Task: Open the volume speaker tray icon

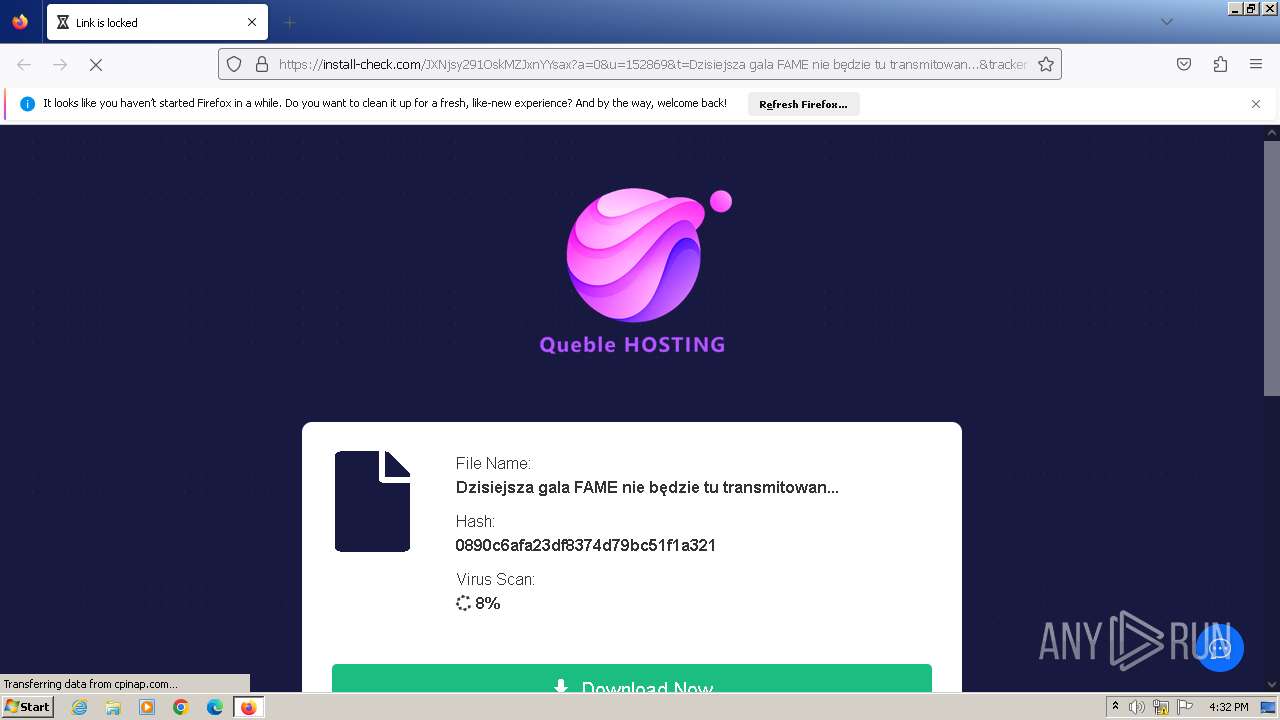Action: (x=1137, y=707)
